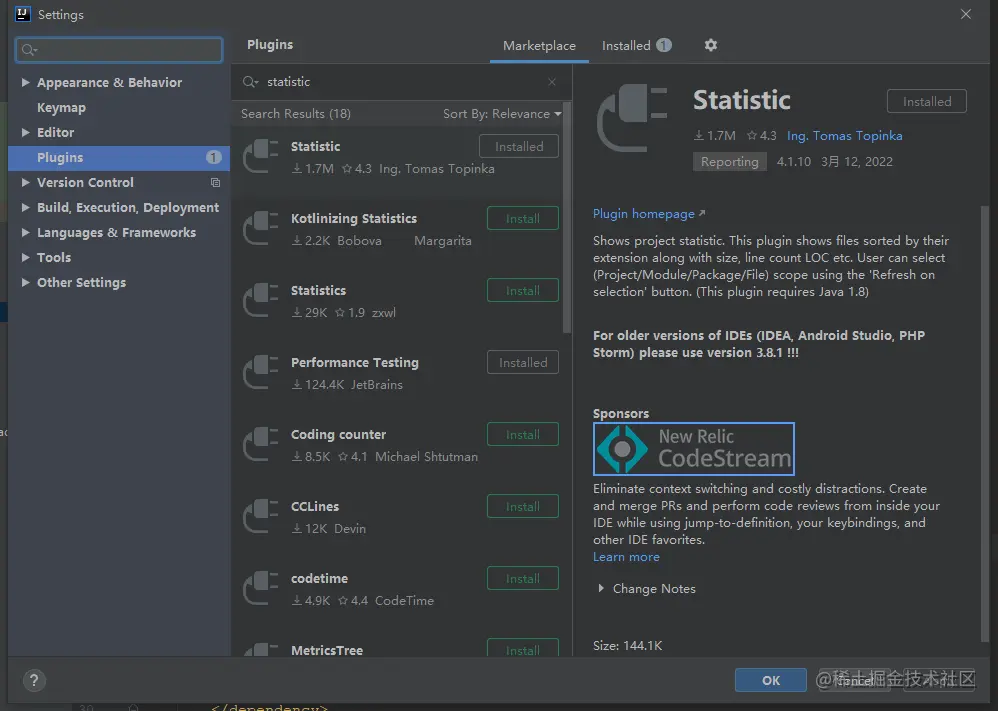Install the CCLines plugin
This screenshot has height=711, width=998.
click(x=523, y=506)
